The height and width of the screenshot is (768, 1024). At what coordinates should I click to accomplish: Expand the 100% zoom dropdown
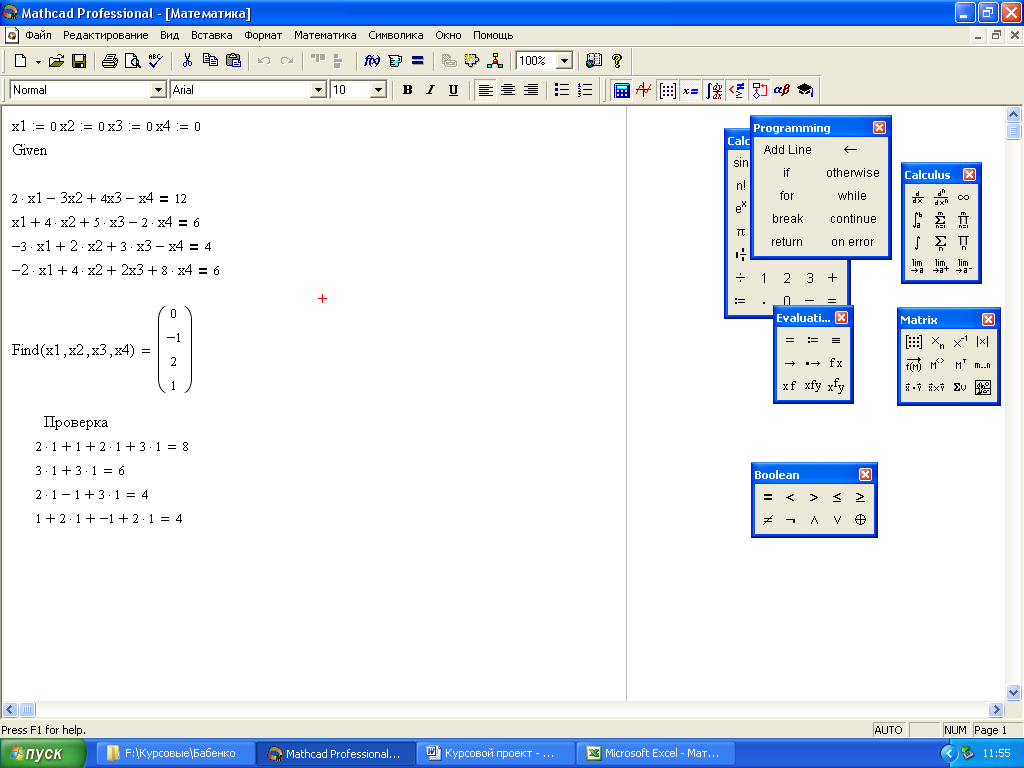pyautogui.click(x=564, y=61)
